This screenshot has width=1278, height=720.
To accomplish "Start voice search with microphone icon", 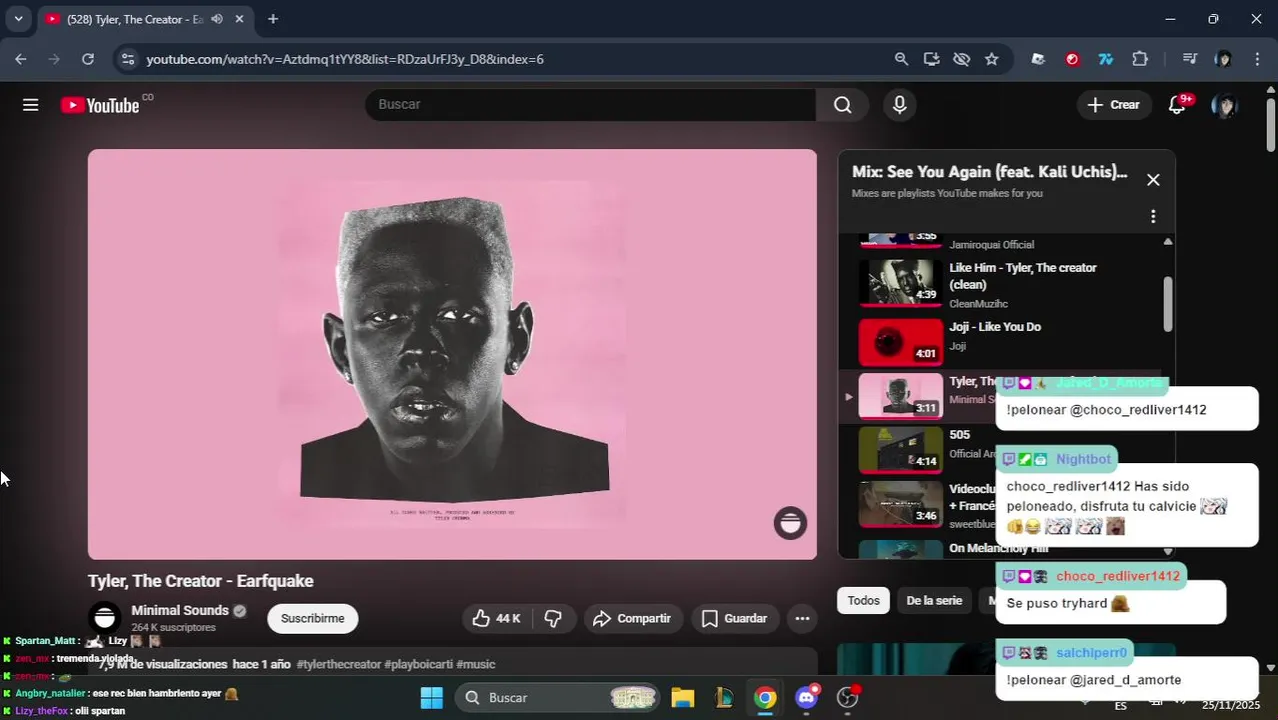I will [899, 105].
